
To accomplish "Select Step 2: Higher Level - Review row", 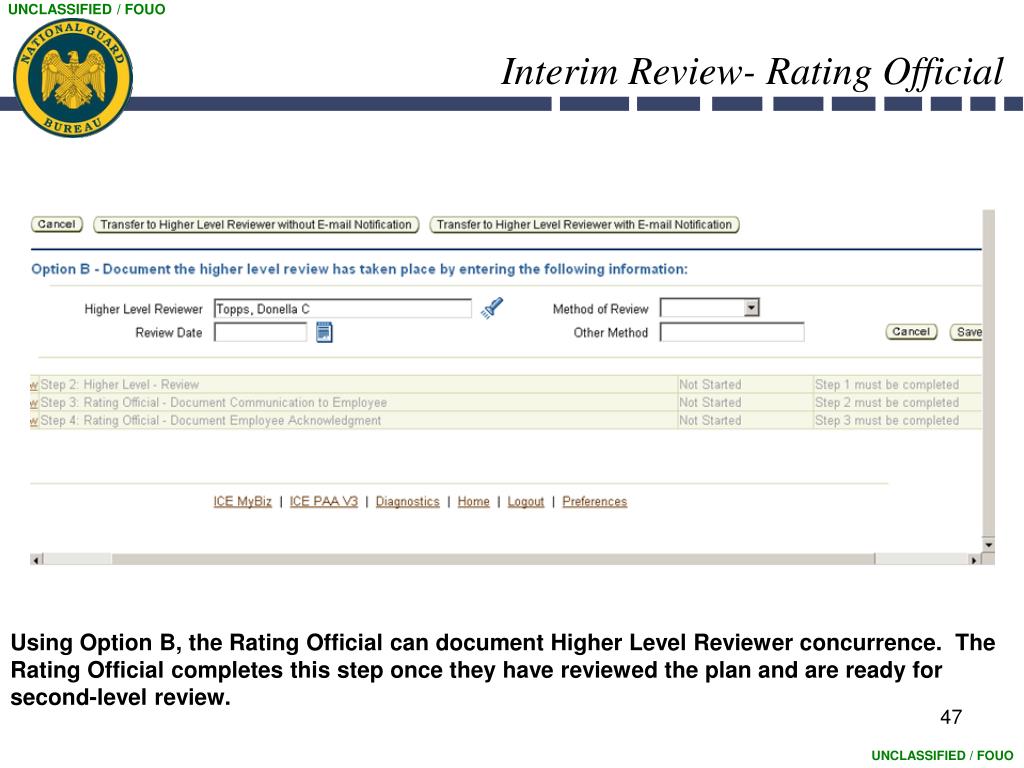I will 506,385.
